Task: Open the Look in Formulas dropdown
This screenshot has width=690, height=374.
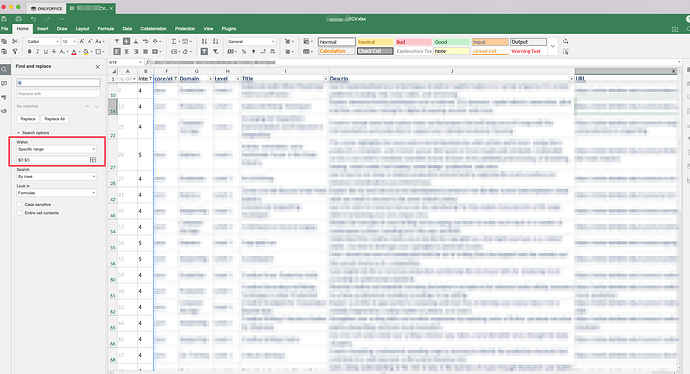Action: (x=56, y=193)
